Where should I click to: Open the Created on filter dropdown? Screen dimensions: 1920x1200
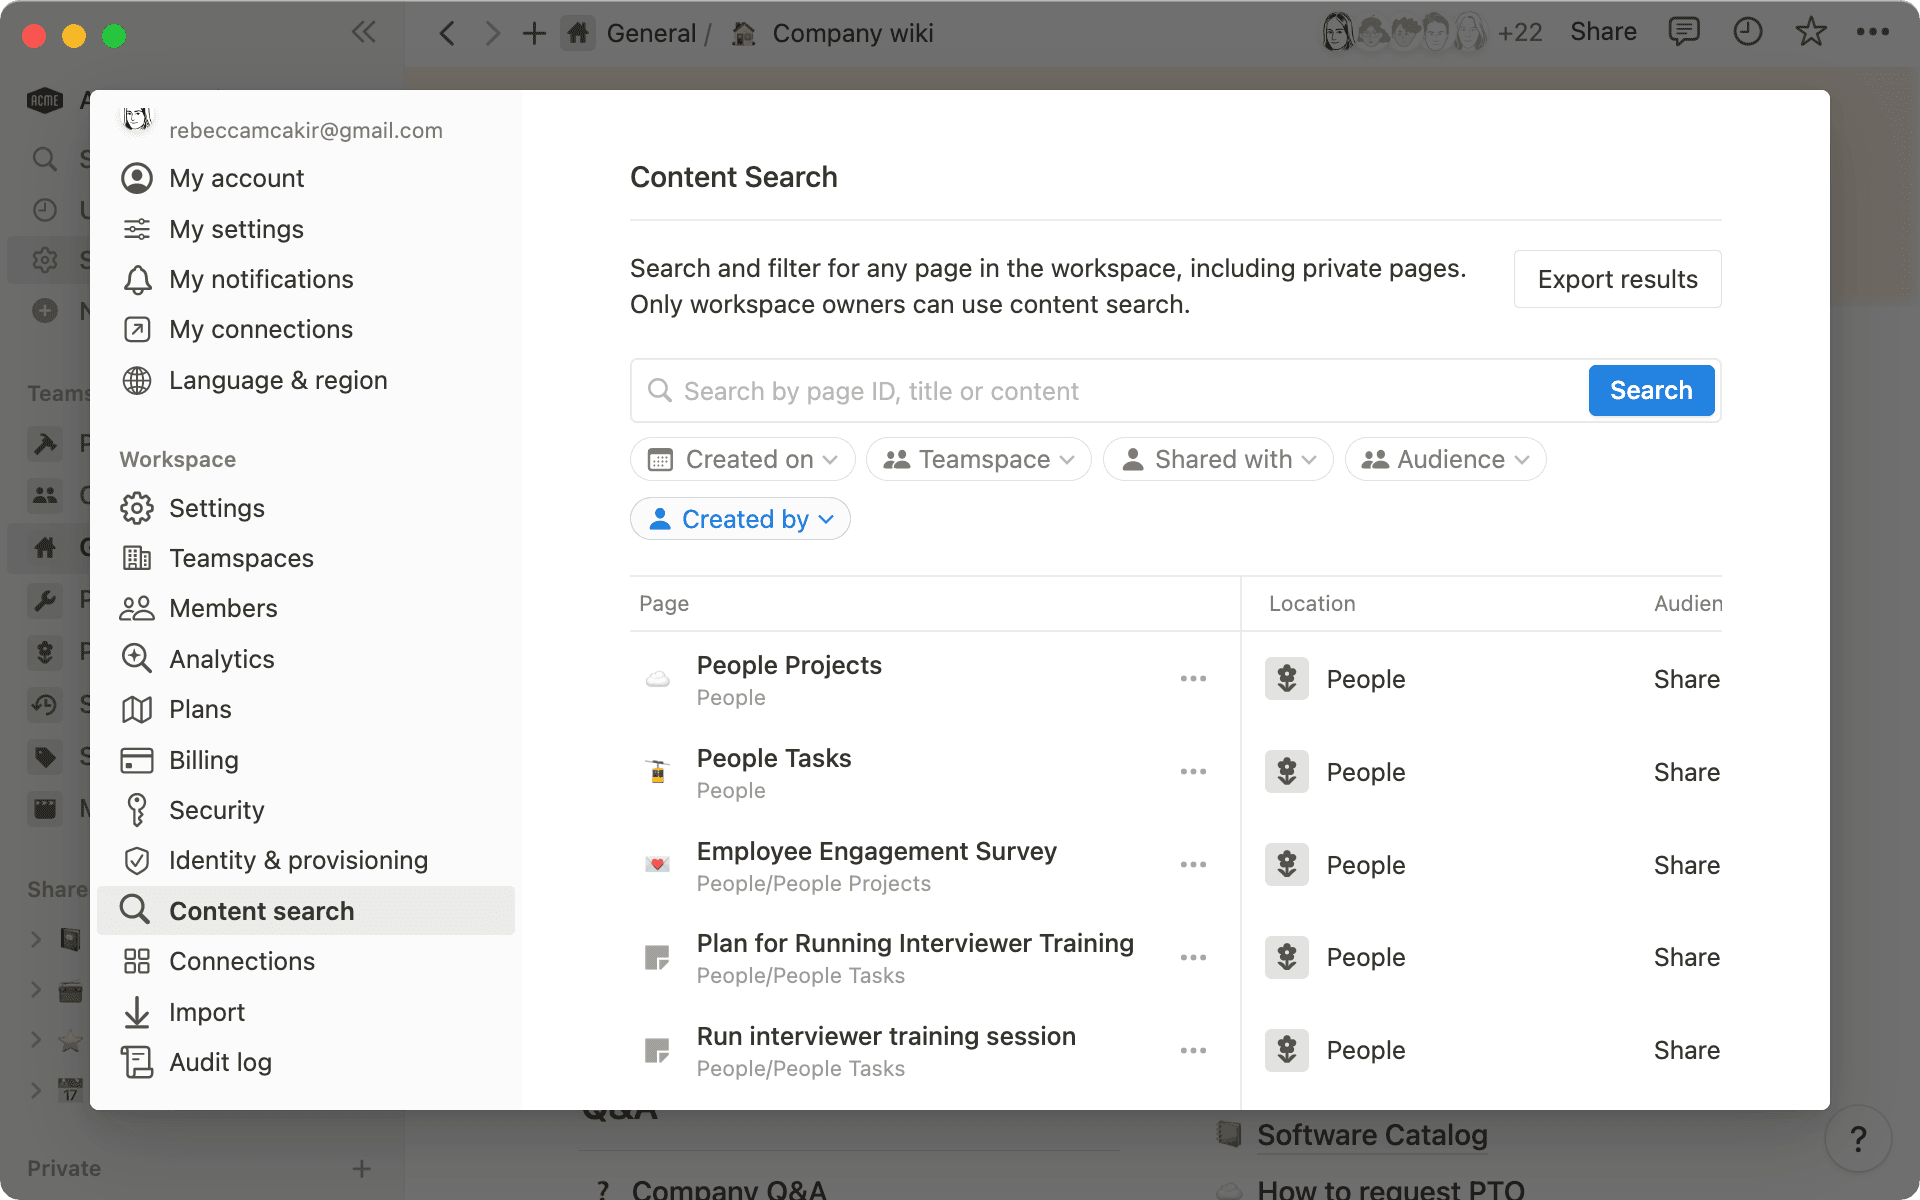pyautogui.click(x=742, y=459)
